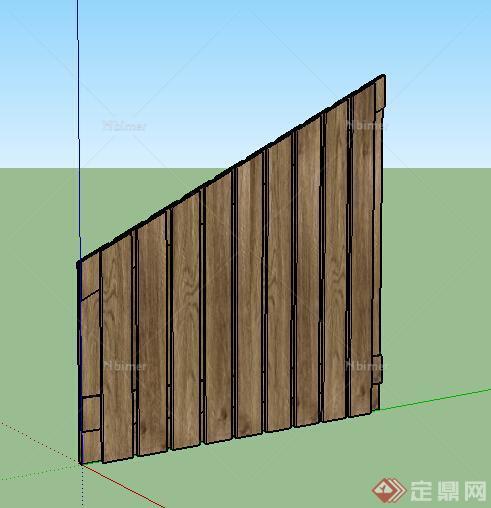Click the top-right corner block of fence

380,93
